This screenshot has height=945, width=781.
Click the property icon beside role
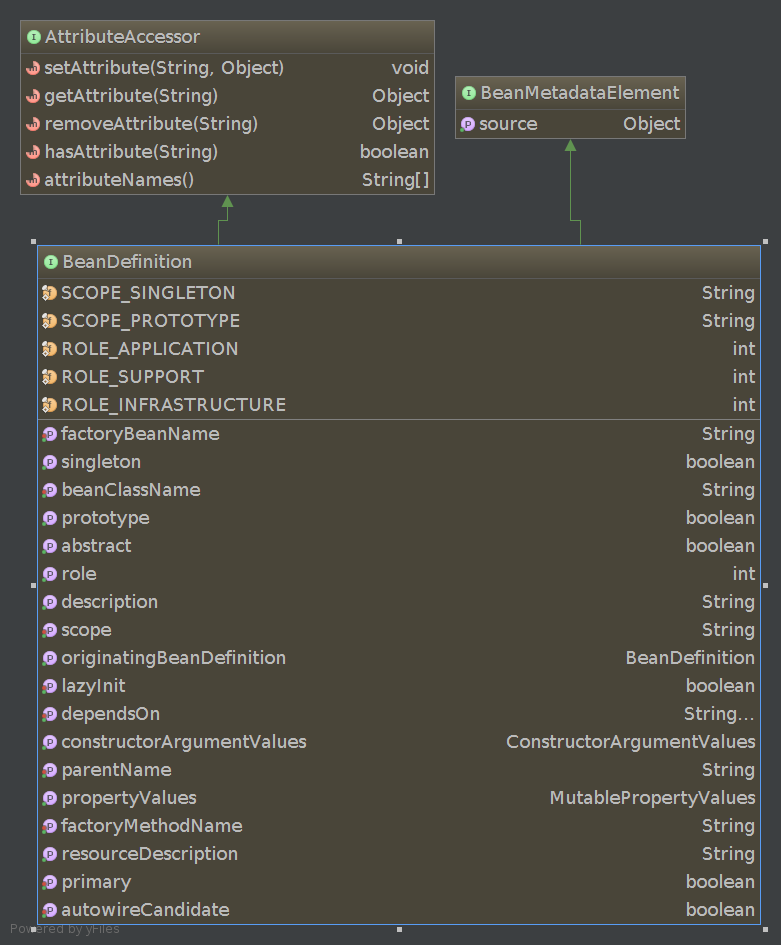pyautogui.click(x=49, y=574)
